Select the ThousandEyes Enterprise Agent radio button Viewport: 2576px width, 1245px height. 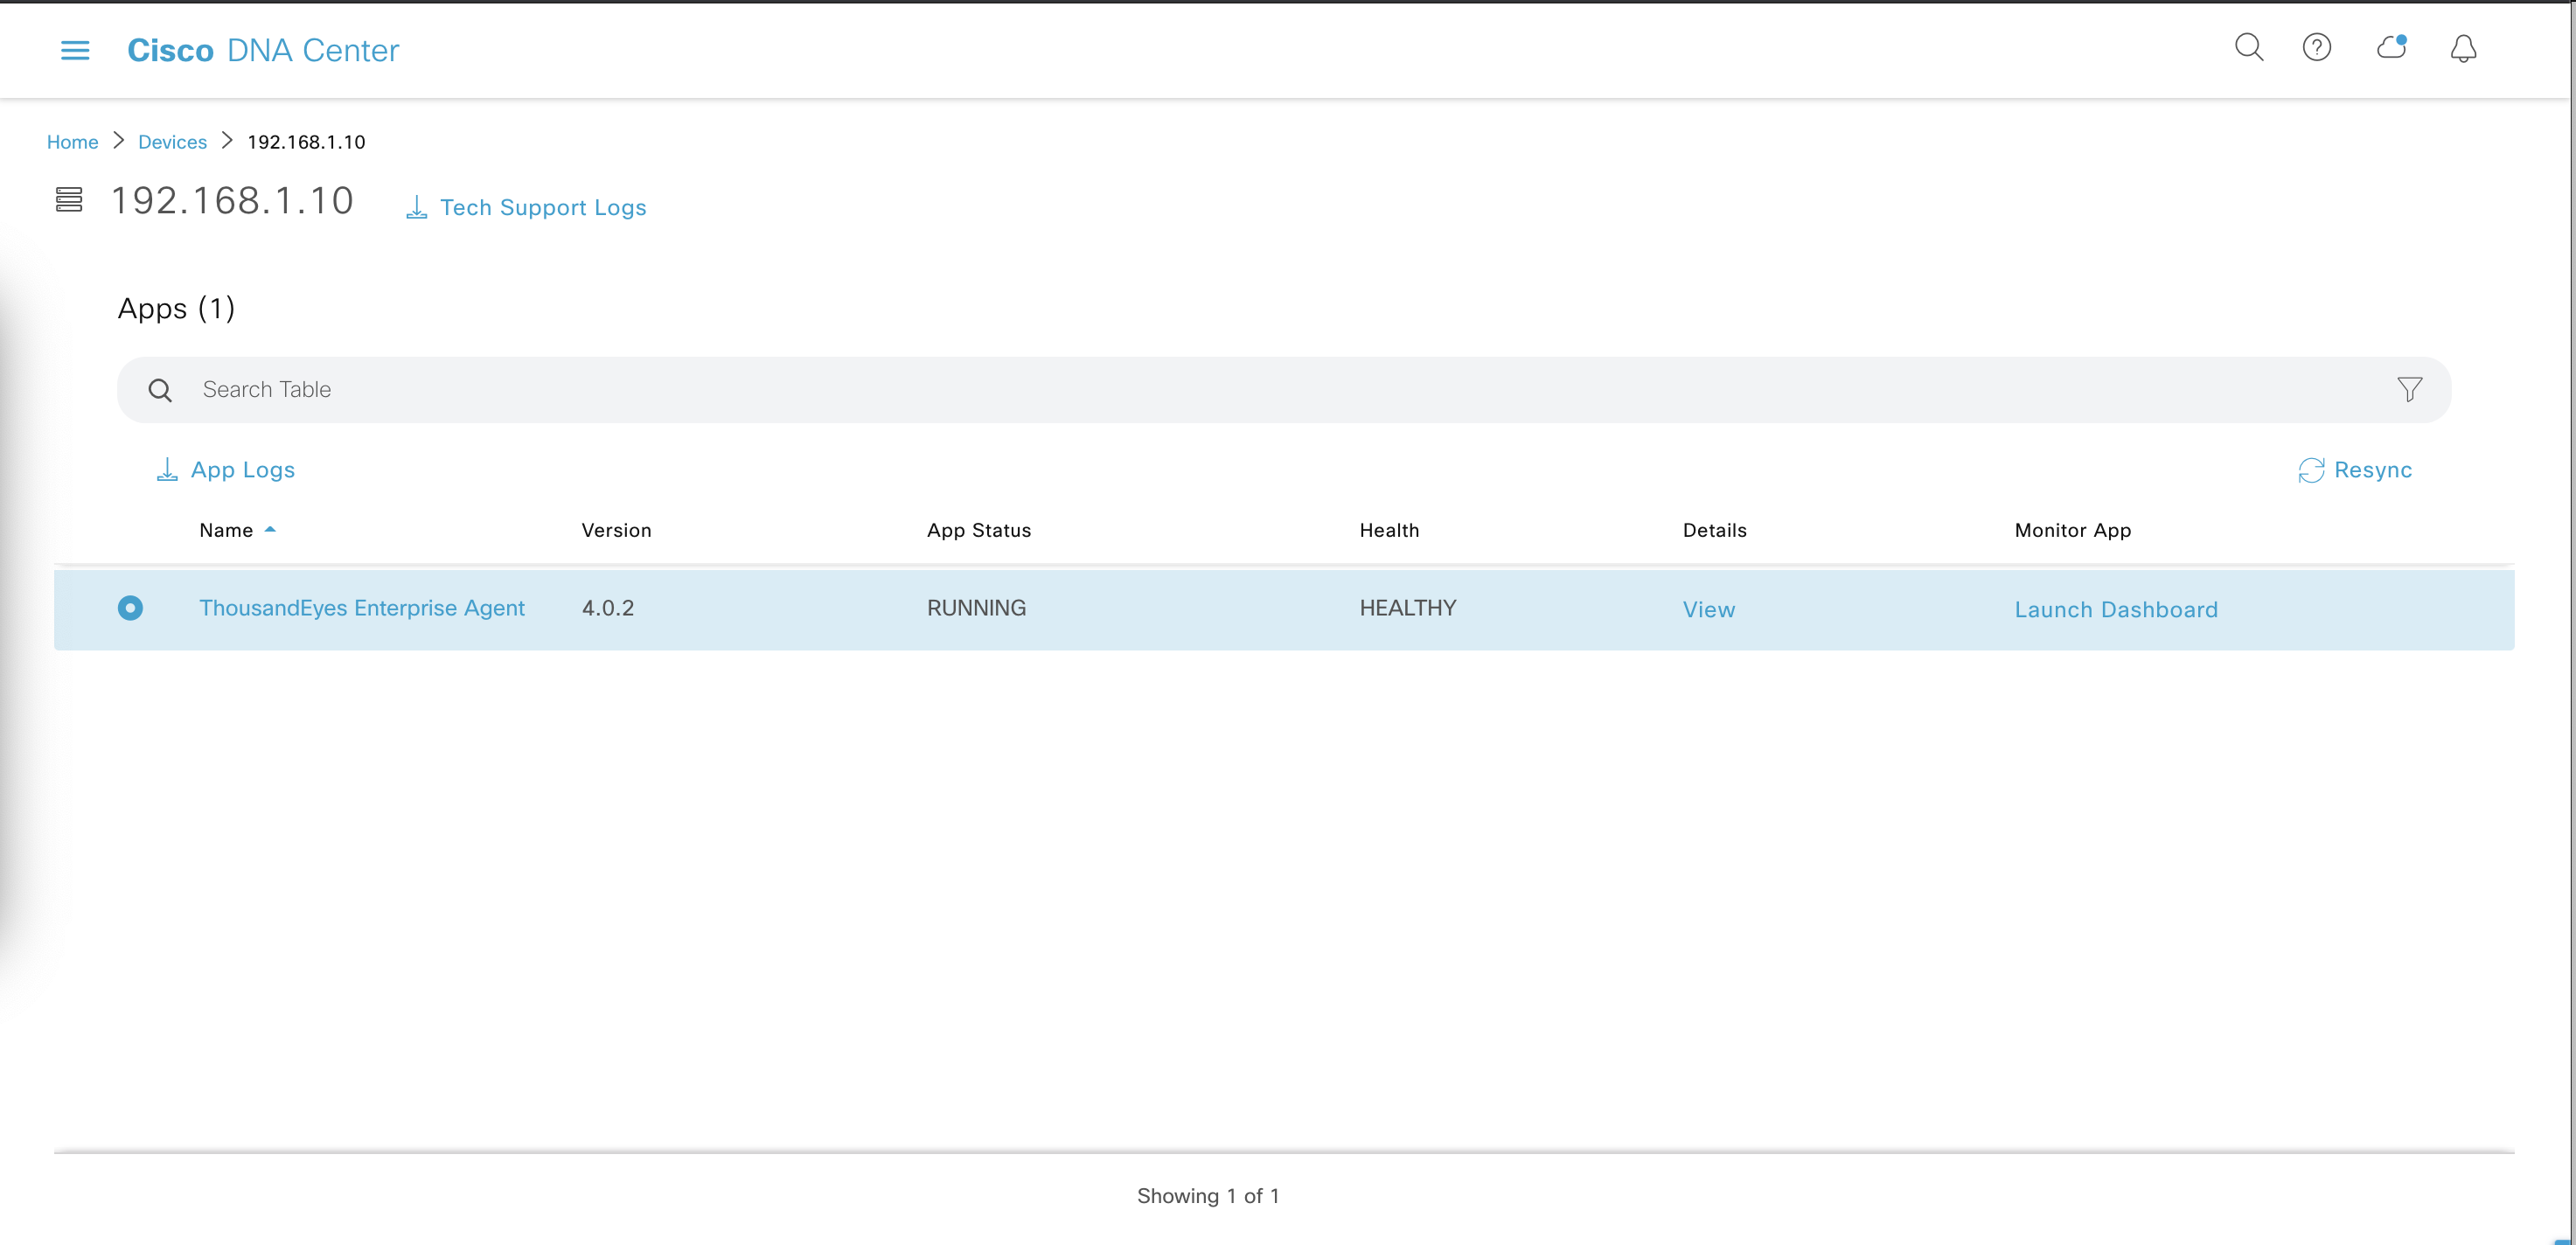click(130, 608)
